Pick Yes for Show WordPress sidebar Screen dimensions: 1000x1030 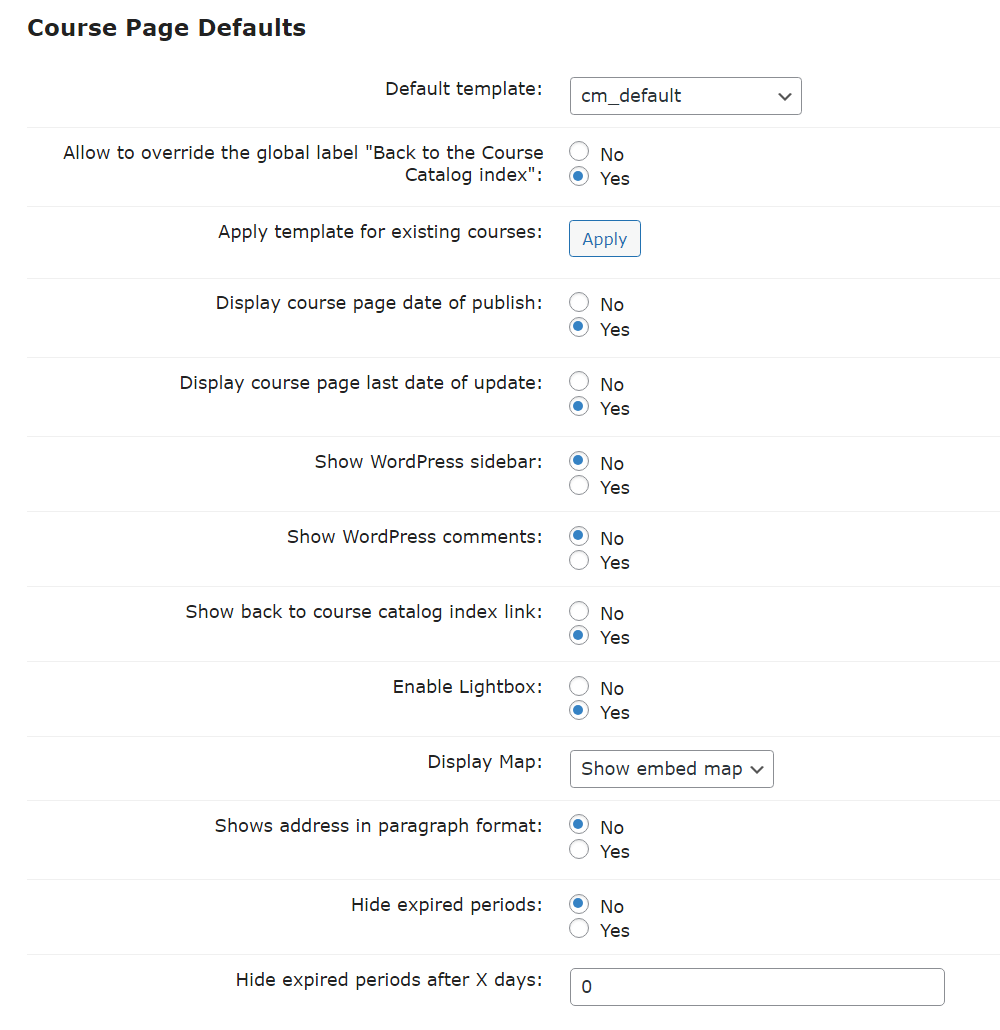[579, 486]
